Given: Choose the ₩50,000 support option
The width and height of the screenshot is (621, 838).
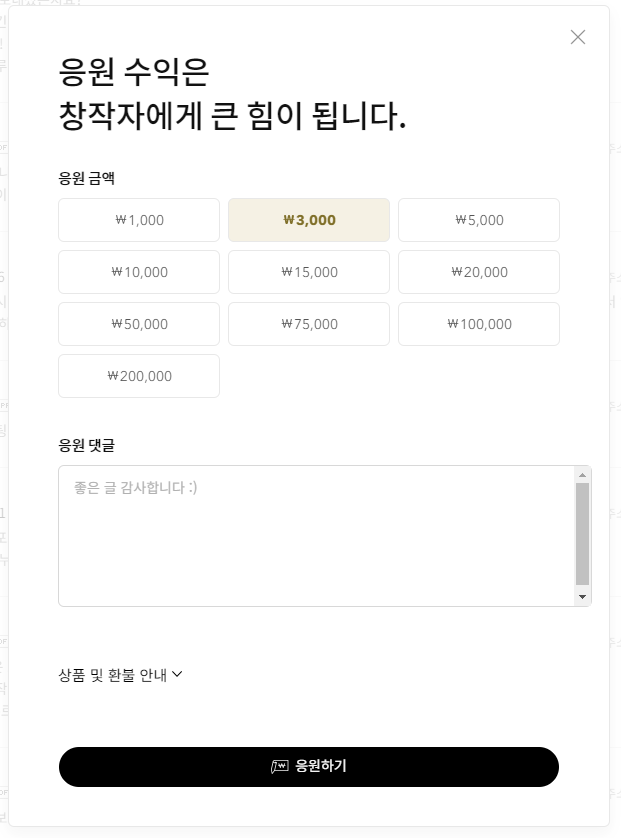Looking at the screenshot, I should point(139,324).
